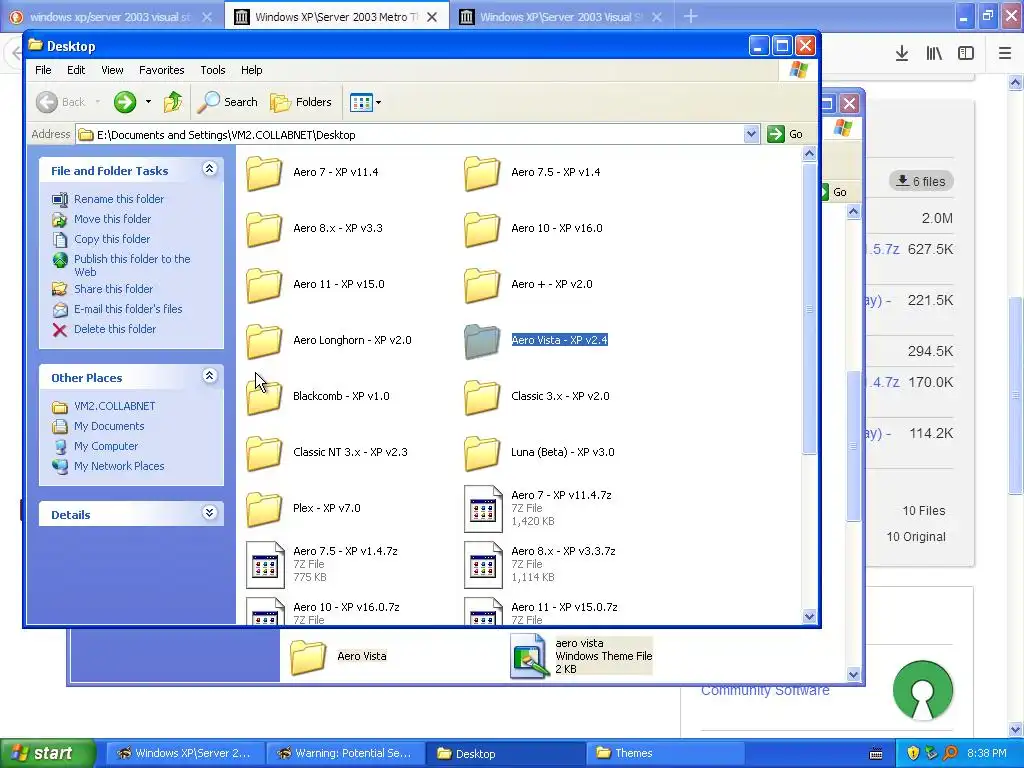Viewport: 1024px width, 768px height.
Task: Open VM2.COLLABNET in Other Places
Action: 114,406
